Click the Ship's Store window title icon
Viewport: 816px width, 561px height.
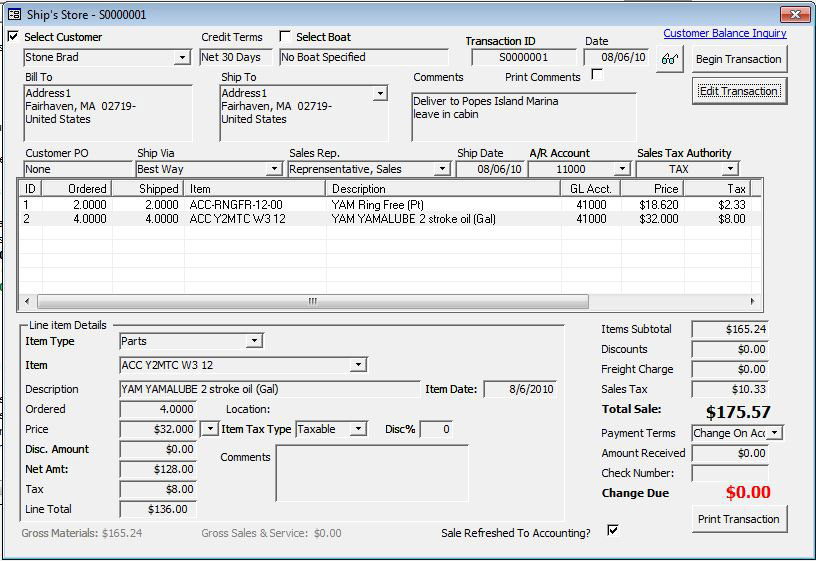(14, 14)
